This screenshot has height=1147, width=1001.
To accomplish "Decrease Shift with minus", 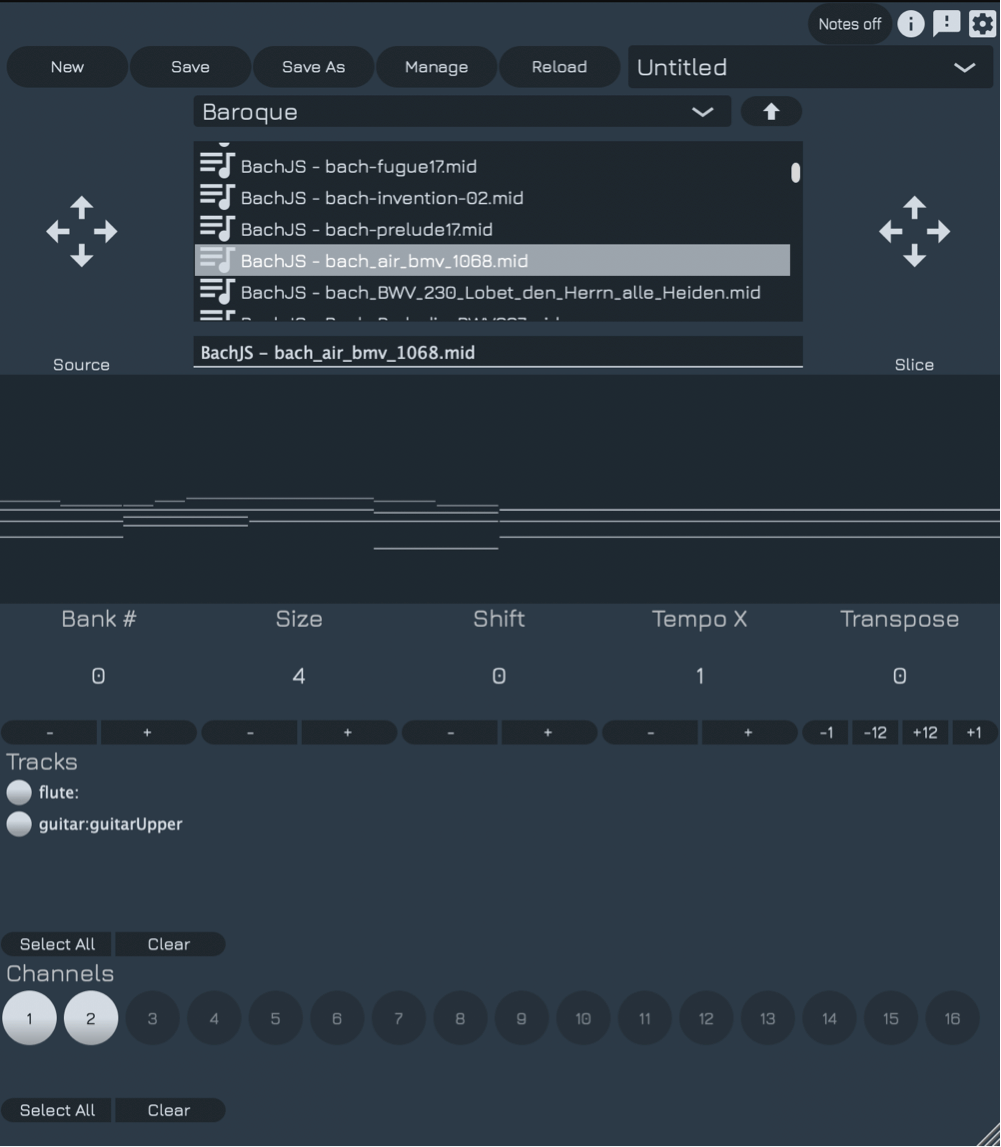I will click(451, 732).
